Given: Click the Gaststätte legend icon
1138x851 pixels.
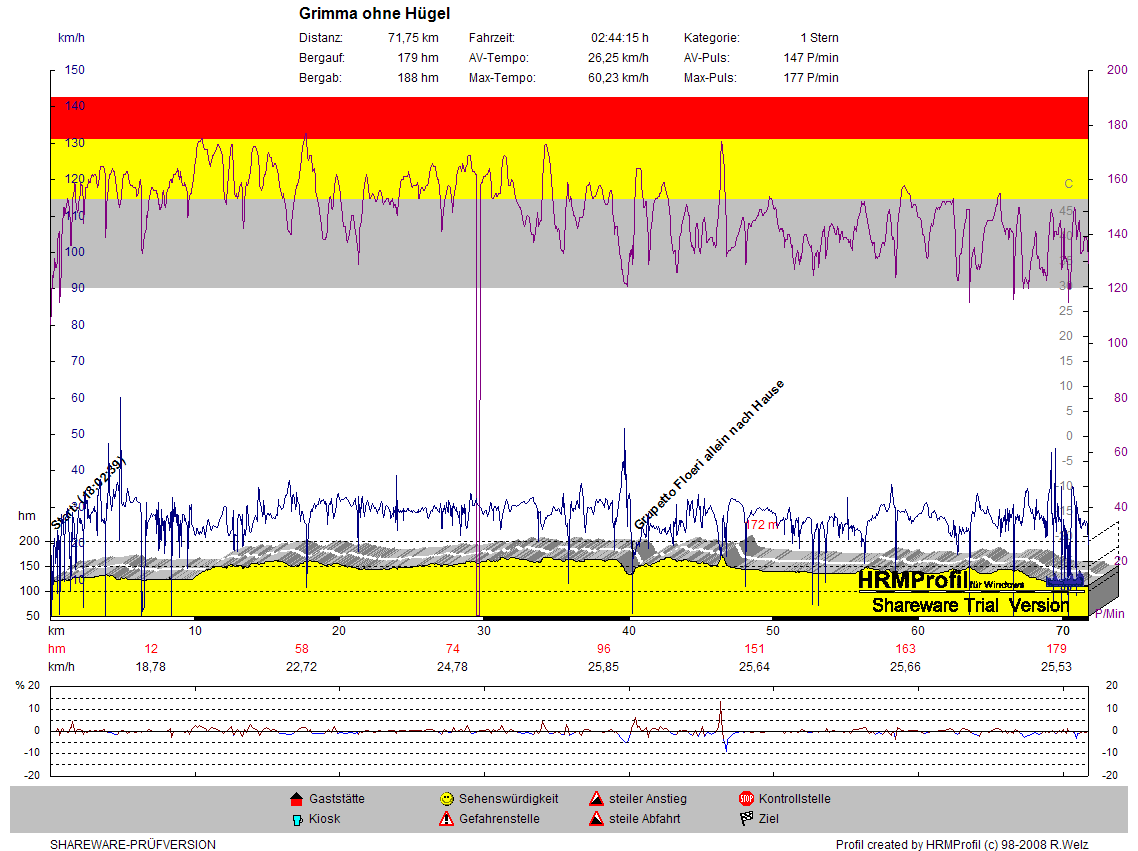Looking at the screenshot, I should tap(296, 799).
